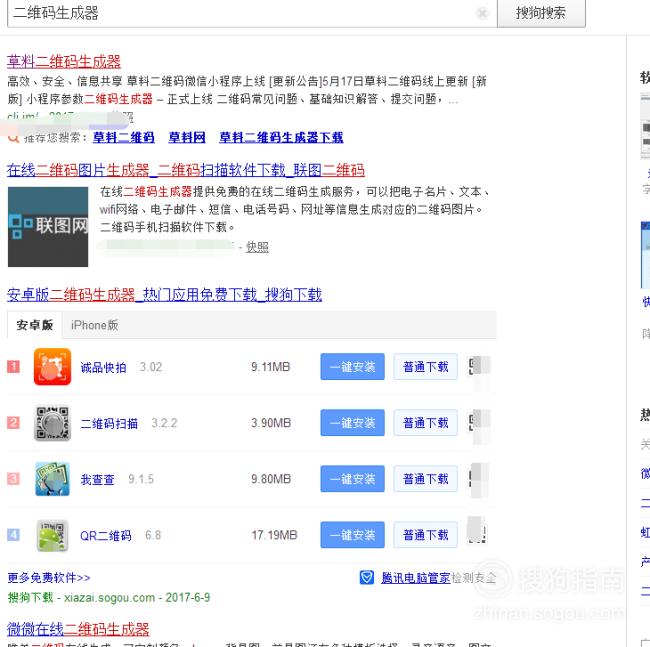The image size is (650, 647).
Task: Click rank badge 3 beside 我查查
Action: coord(13,479)
